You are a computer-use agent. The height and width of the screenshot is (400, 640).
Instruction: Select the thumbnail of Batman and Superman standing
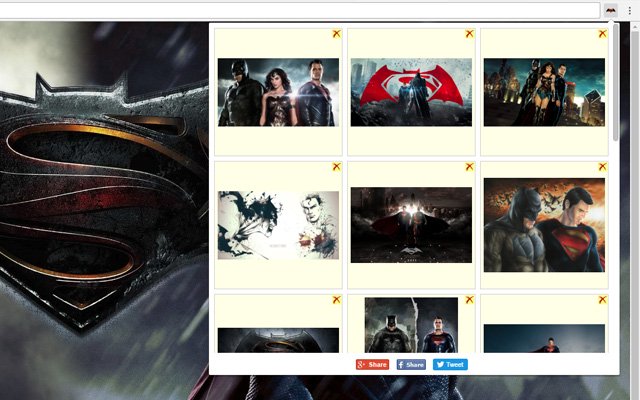(411, 325)
